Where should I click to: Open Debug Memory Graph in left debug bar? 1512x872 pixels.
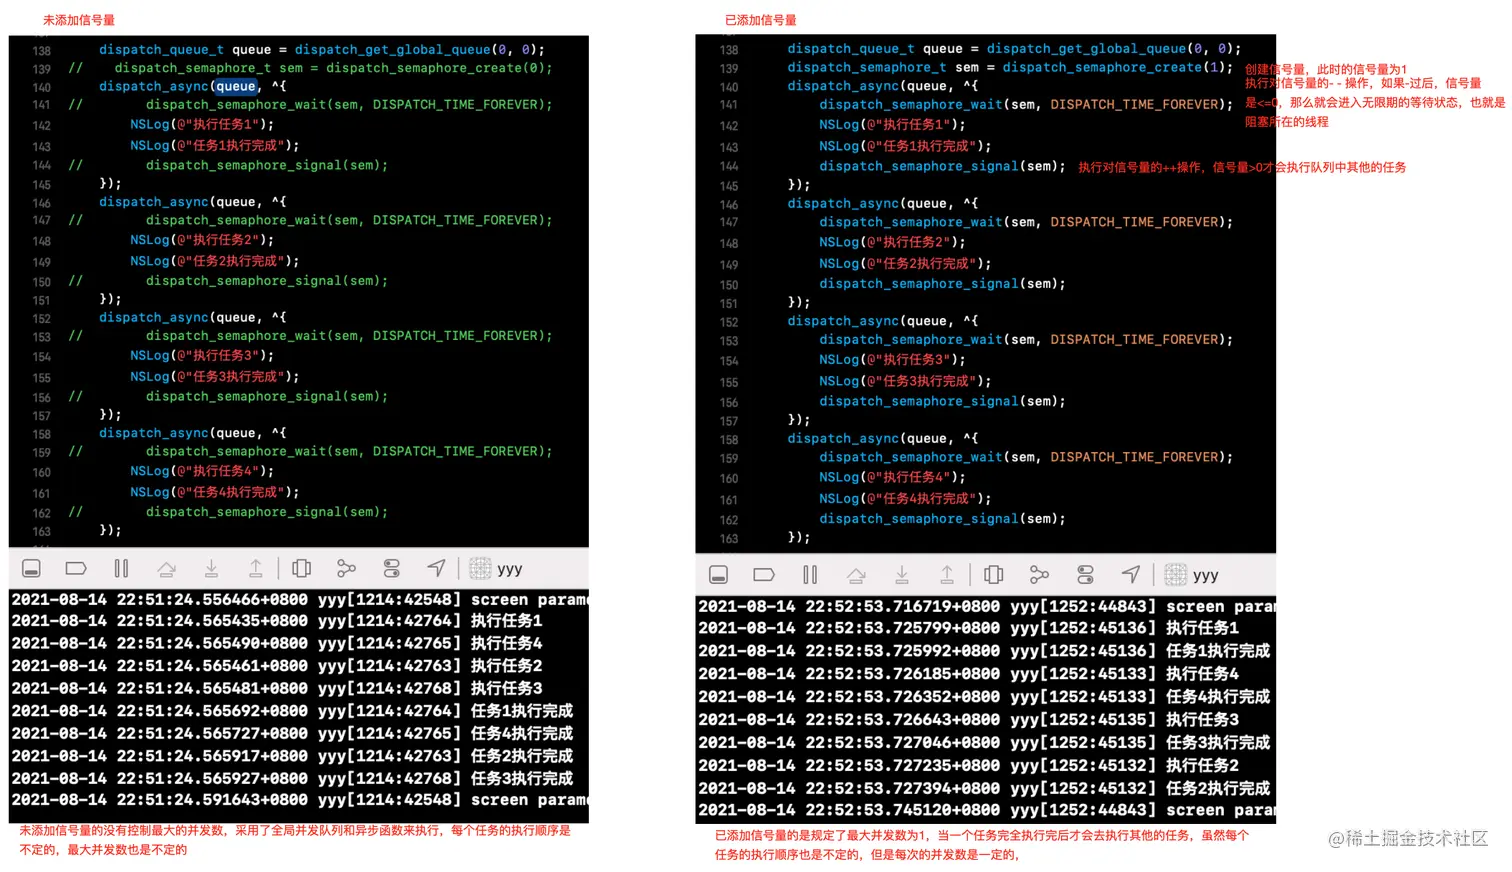click(x=346, y=569)
